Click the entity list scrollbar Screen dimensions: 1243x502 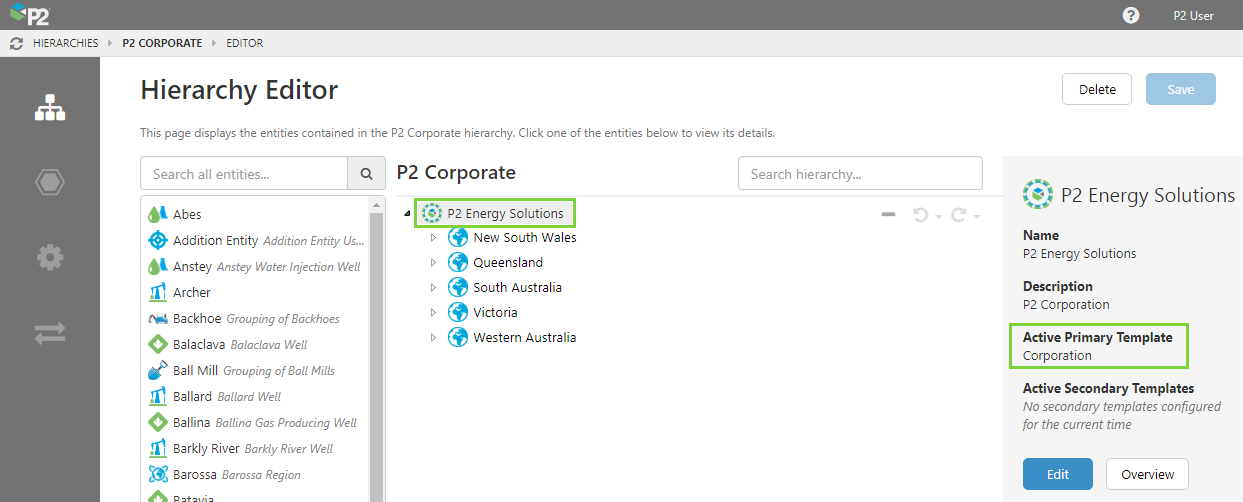click(x=377, y=350)
